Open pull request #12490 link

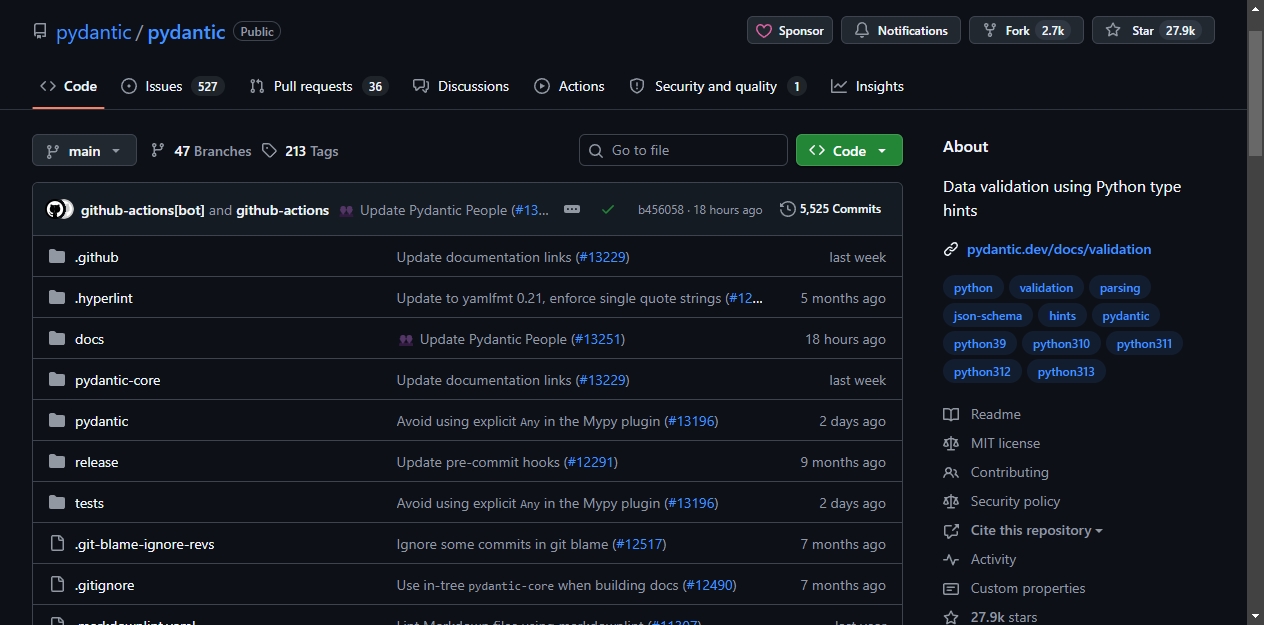click(x=709, y=585)
